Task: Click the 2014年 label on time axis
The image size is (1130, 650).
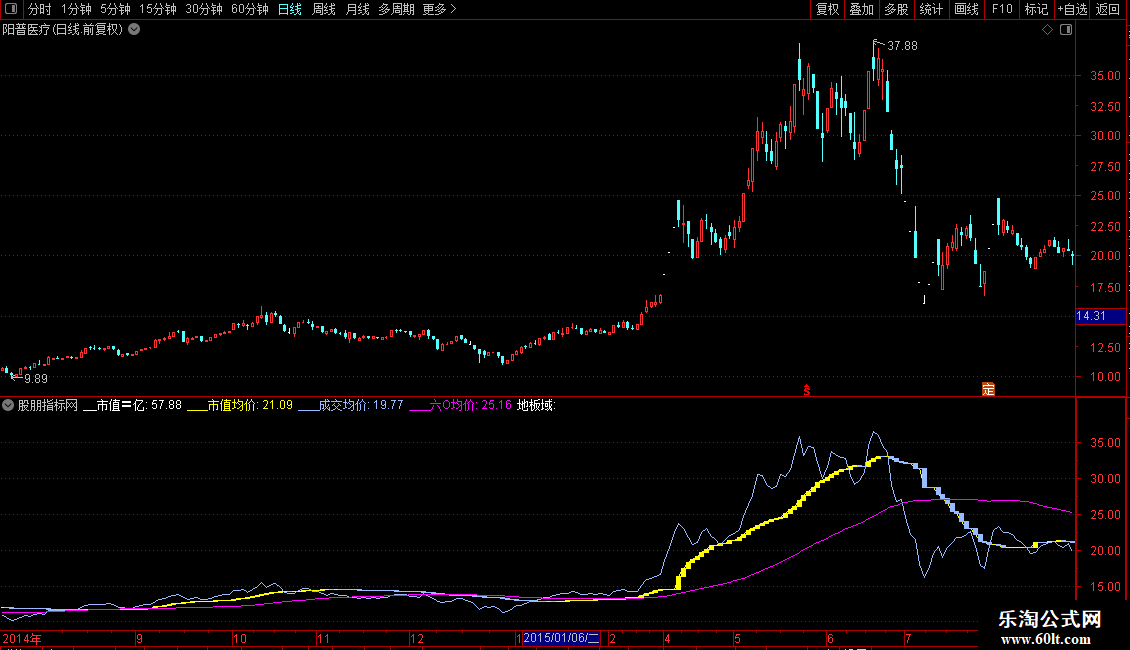Action: coord(22,638)
